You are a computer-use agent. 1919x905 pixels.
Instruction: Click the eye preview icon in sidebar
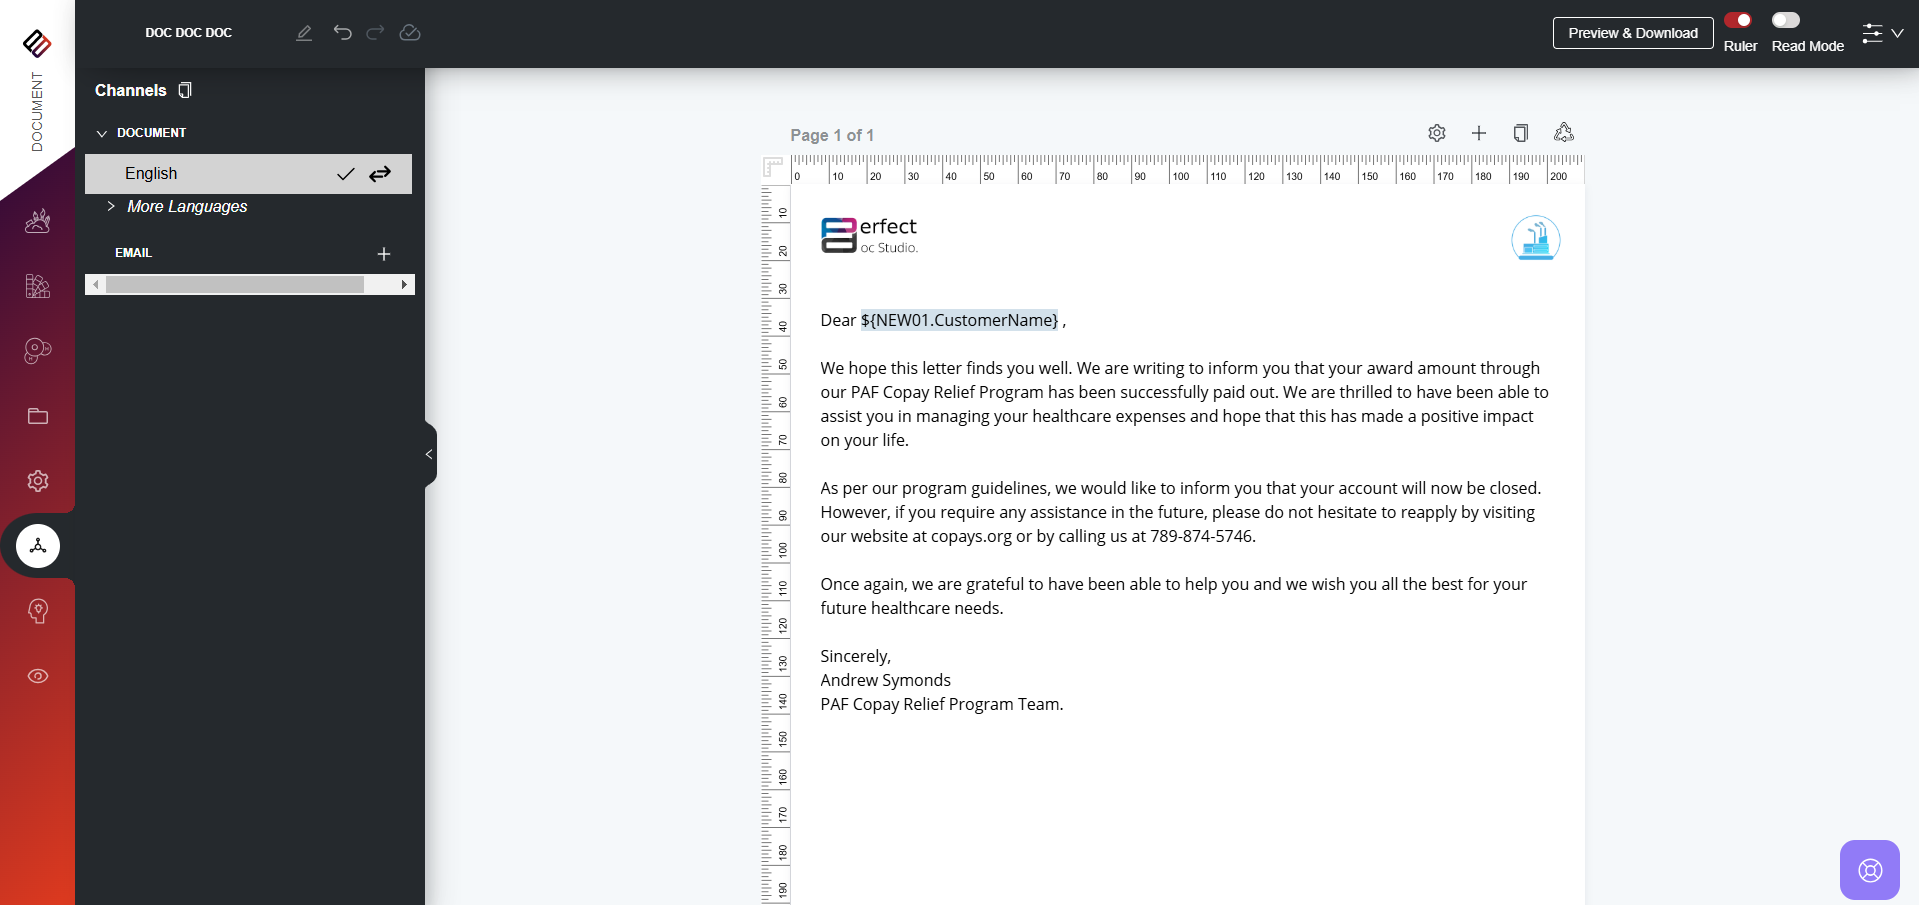(x=38, y=676)
